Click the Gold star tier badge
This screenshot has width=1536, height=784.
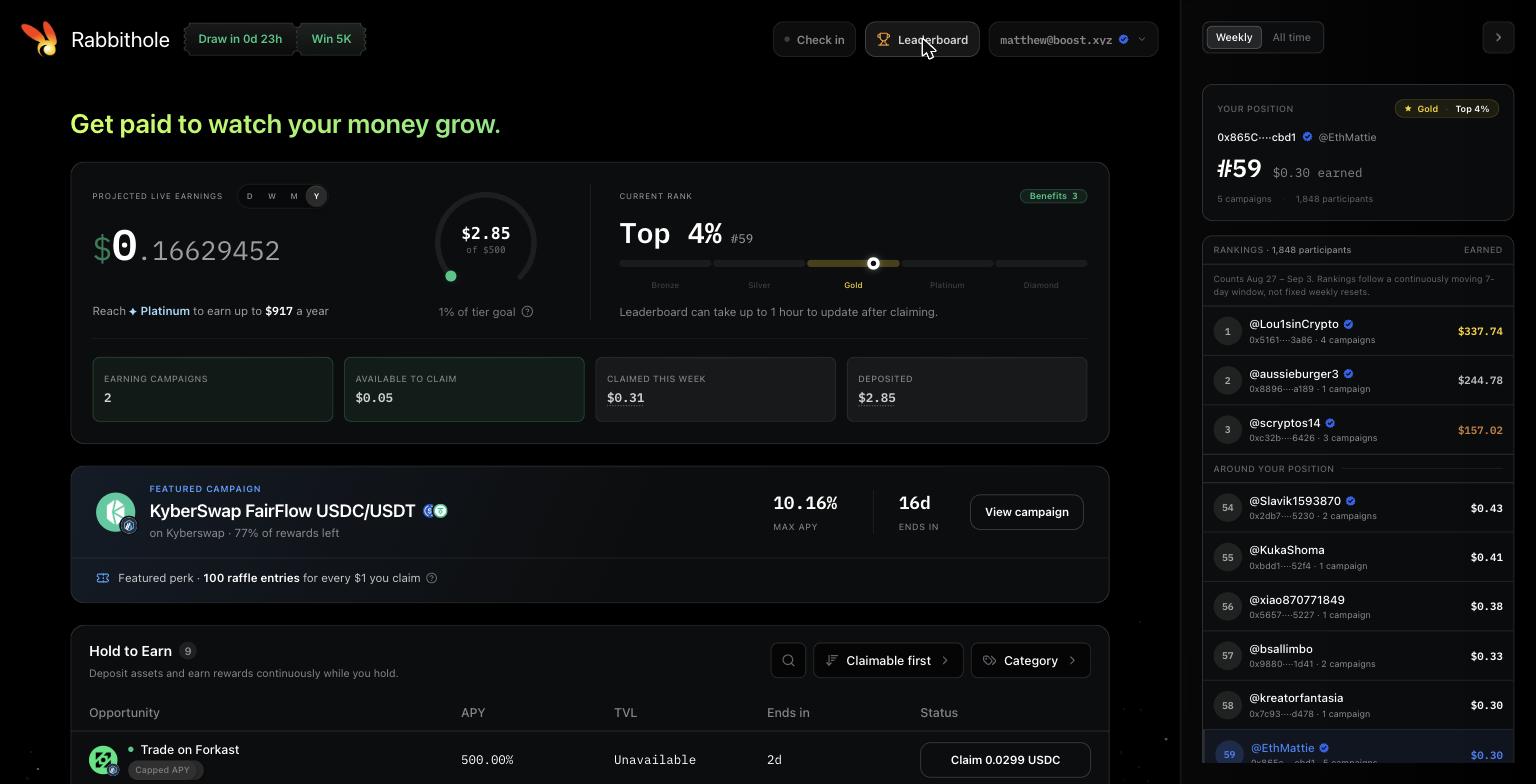(1421, 109)
